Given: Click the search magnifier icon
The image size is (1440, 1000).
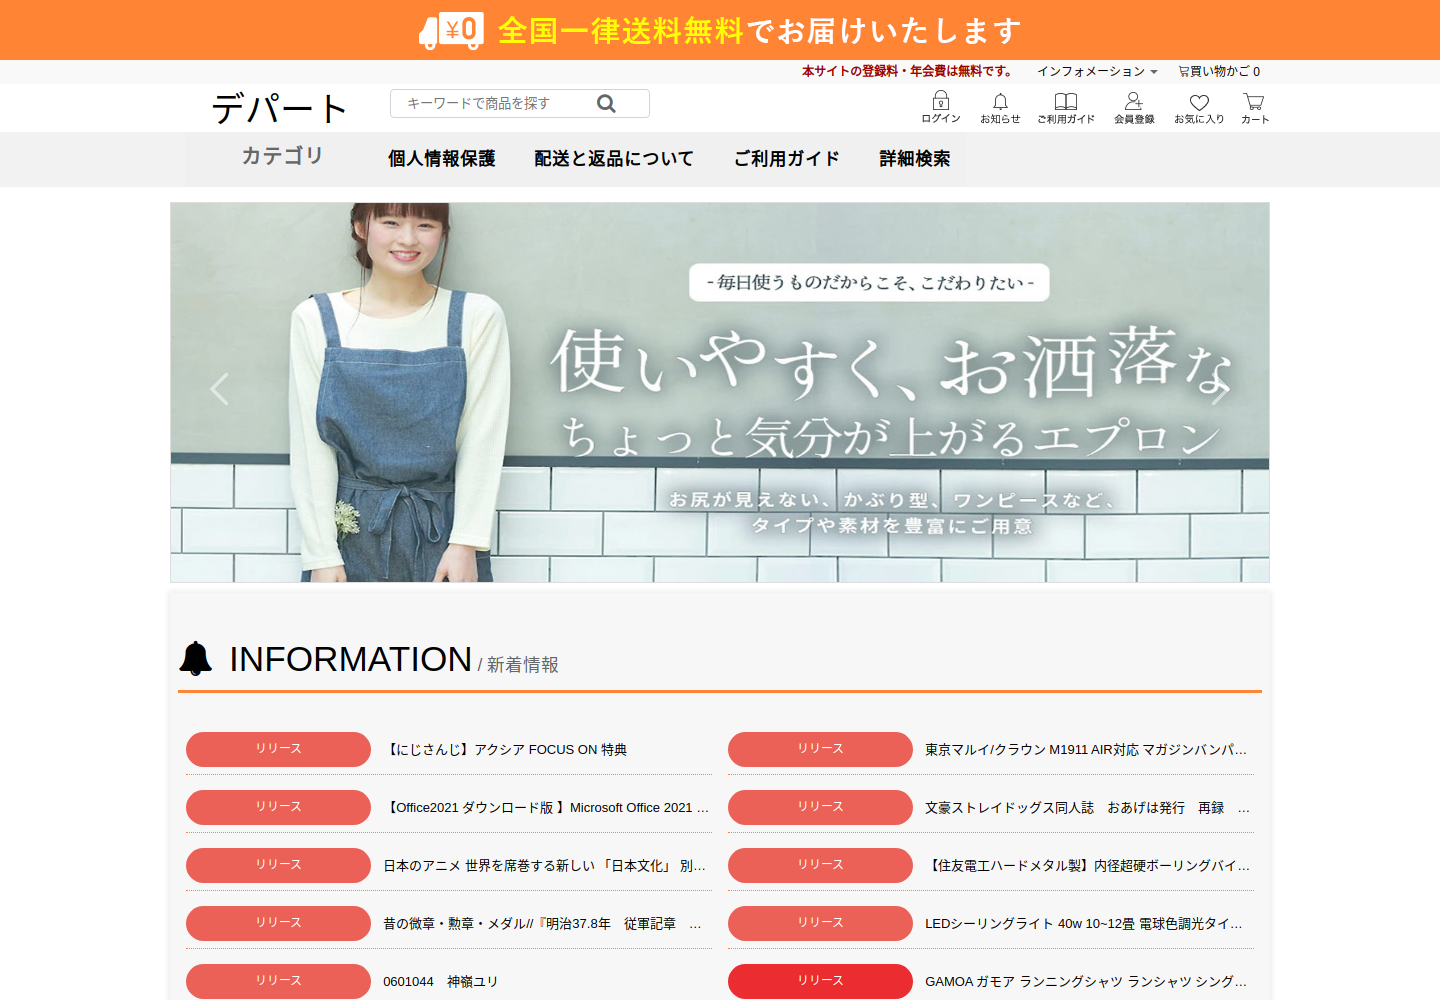Looking at the screenshot, I should pos(606,103).
